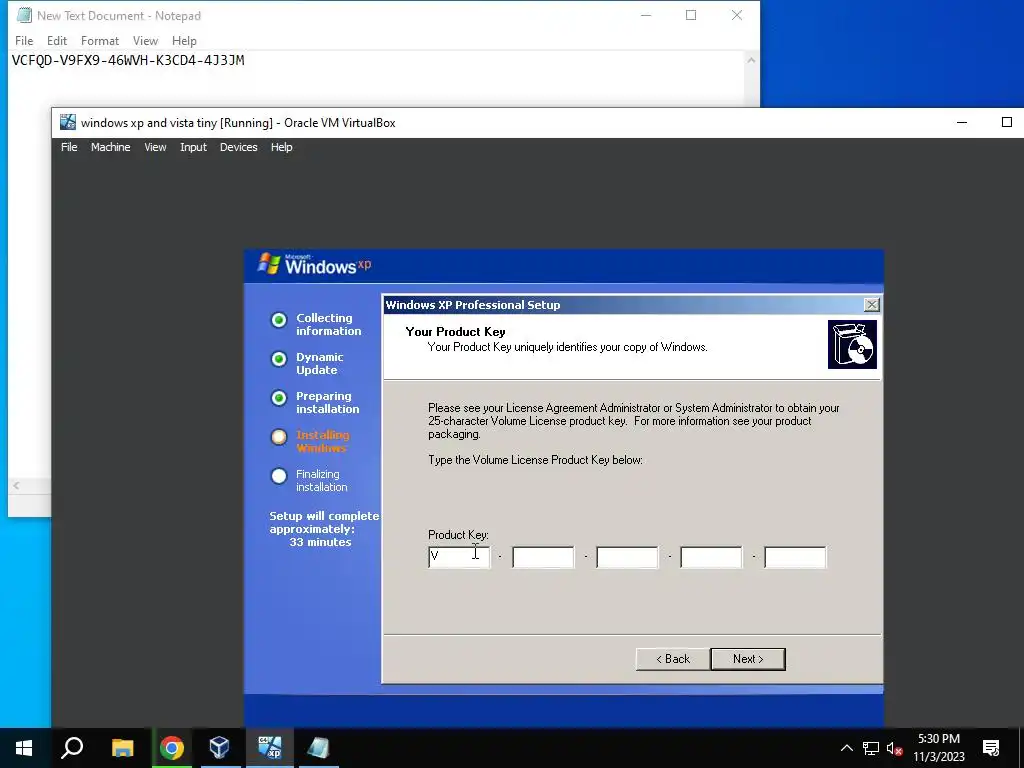Maximize the VirtualBox window
Viewport: 1024px width, 768px height.
pyautogui.click(x=1006, y=122)
